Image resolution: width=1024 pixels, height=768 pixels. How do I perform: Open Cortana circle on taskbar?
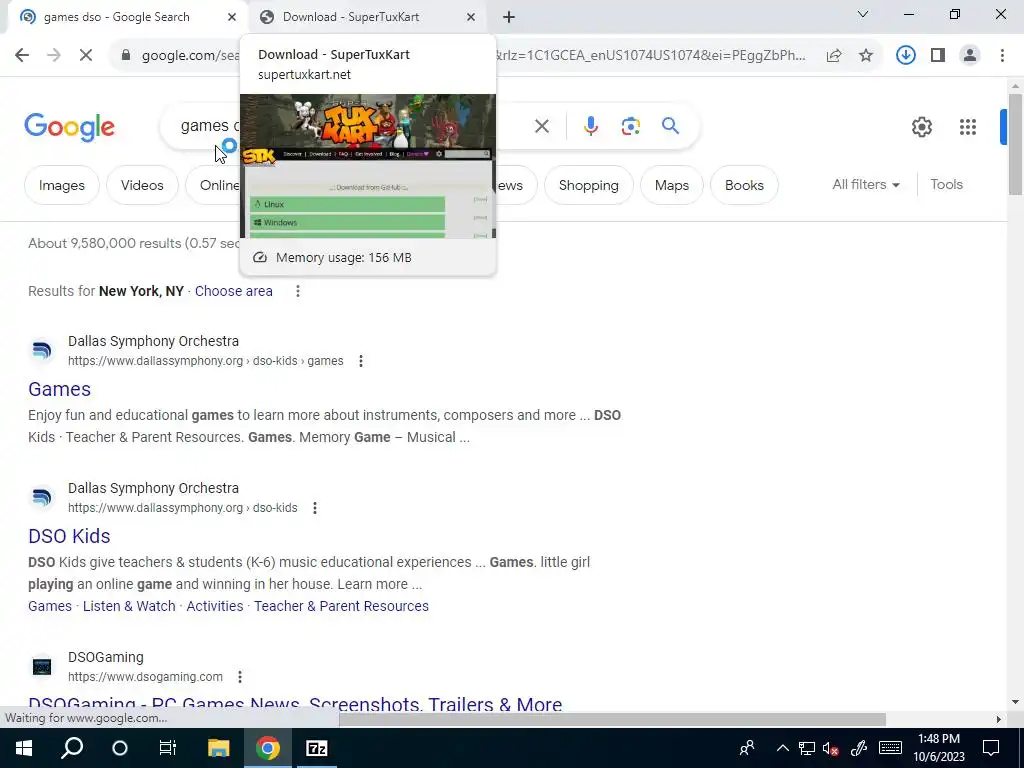click(x=120, y=748)
